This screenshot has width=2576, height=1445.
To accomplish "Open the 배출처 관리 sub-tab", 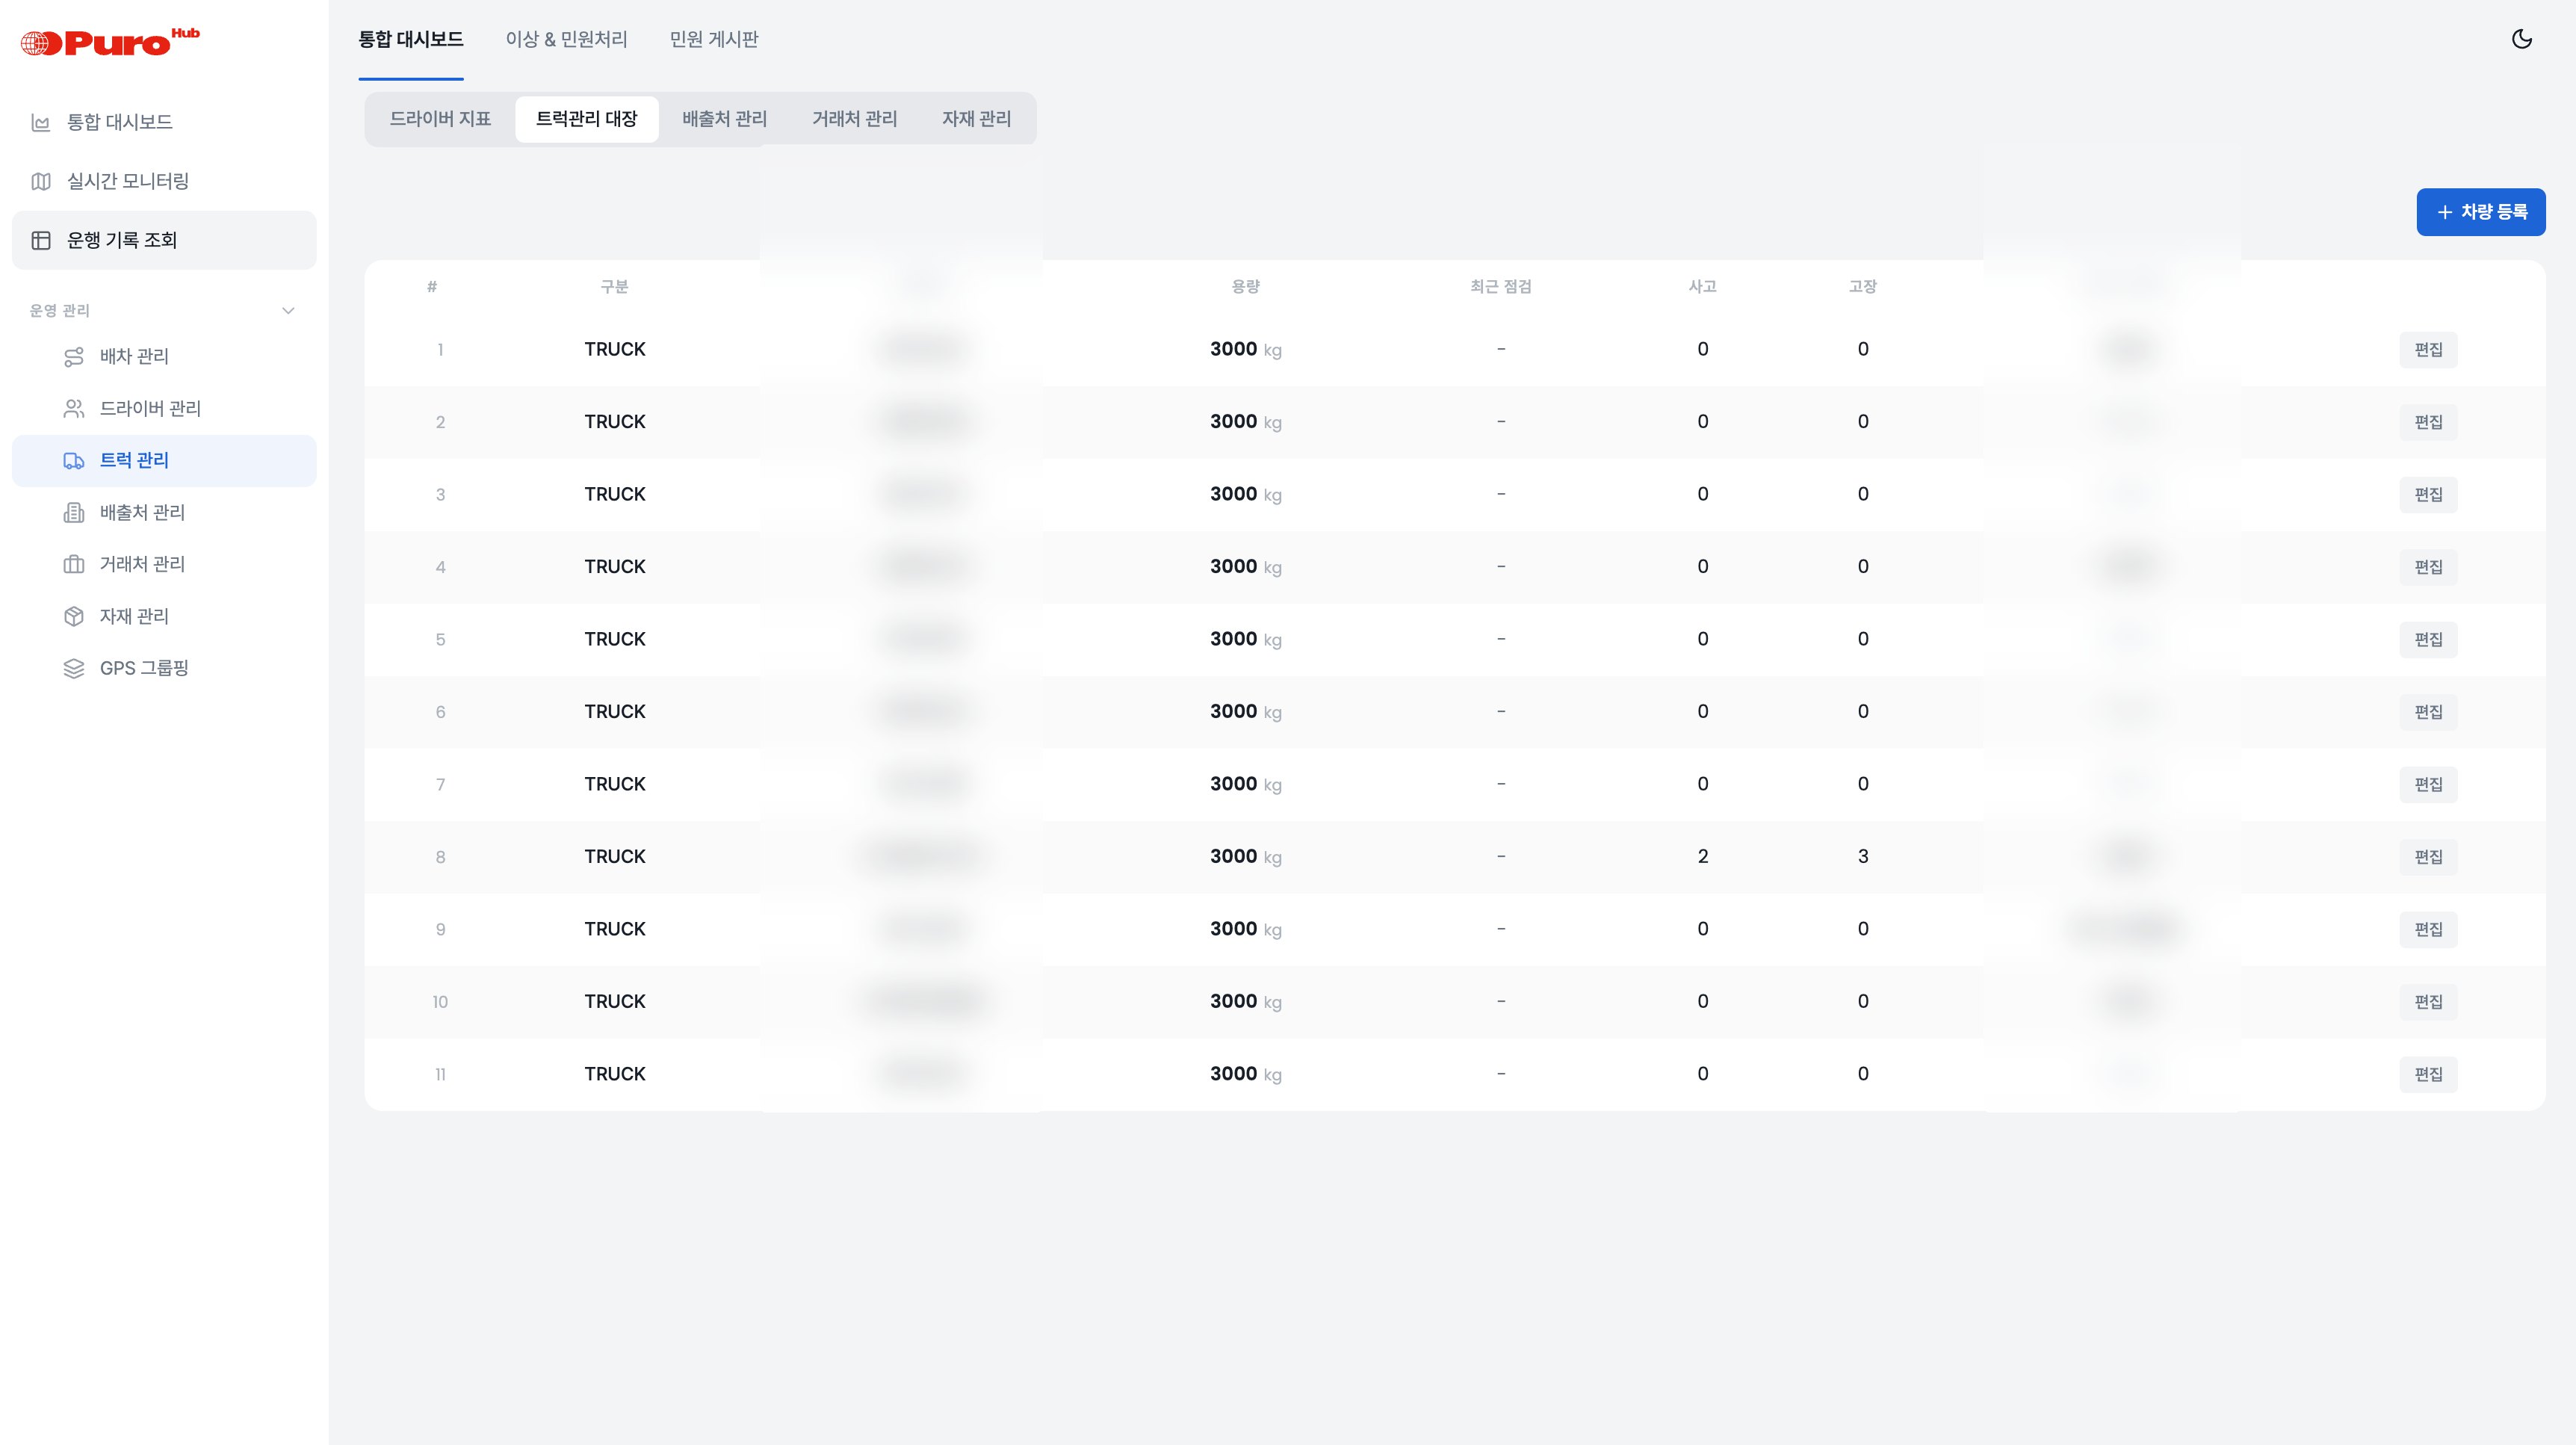I will click(725, 119).
